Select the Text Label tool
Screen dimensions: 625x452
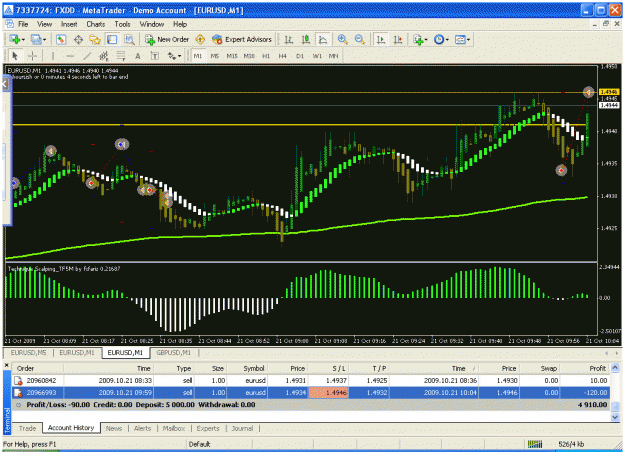pos(155,56)
